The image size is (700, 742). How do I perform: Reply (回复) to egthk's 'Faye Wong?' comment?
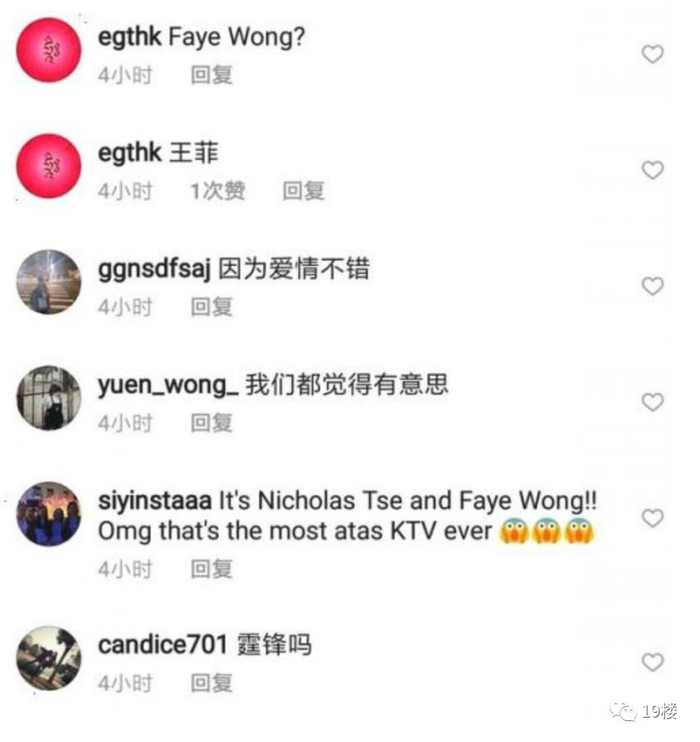click(x=212, y=75)
